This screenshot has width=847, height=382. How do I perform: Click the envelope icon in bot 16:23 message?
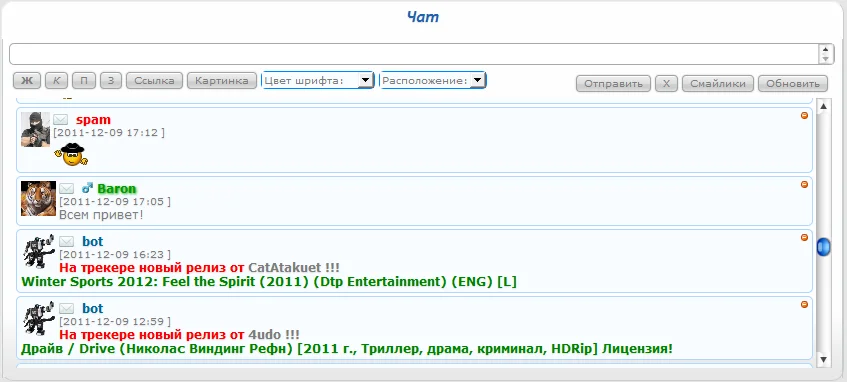[66, 242]
